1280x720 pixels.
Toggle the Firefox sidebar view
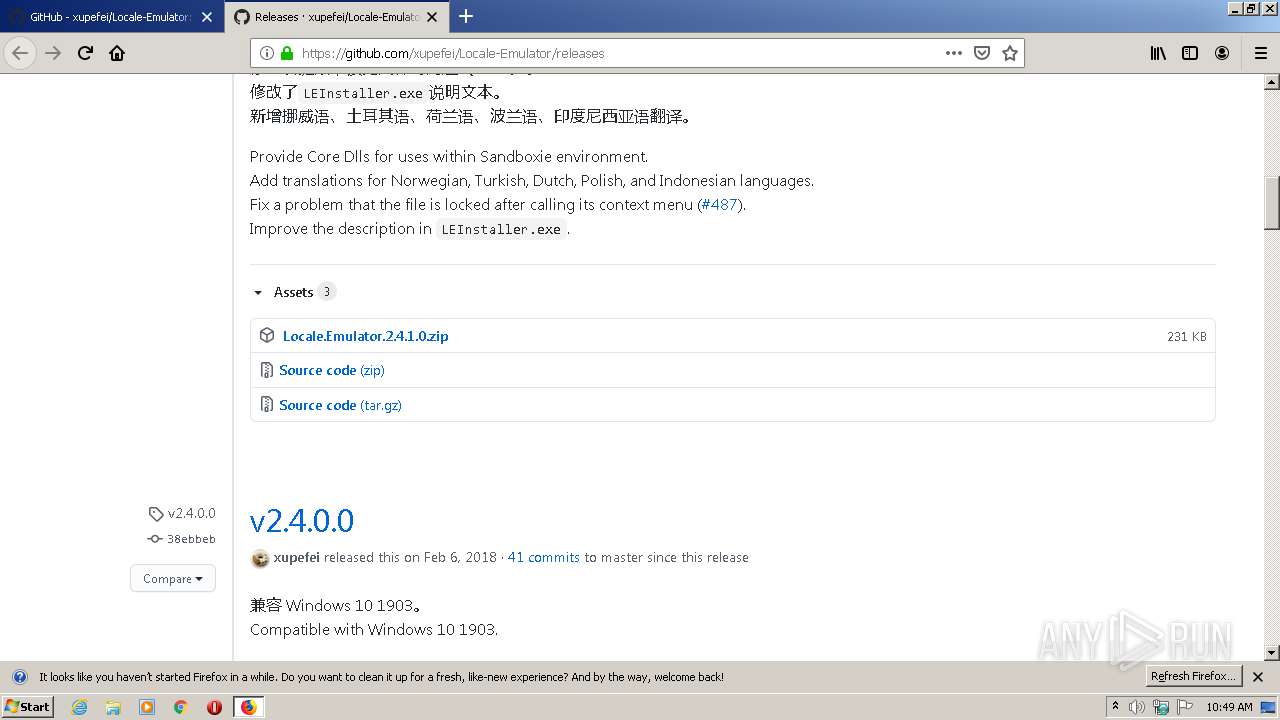click(1190, 53)
